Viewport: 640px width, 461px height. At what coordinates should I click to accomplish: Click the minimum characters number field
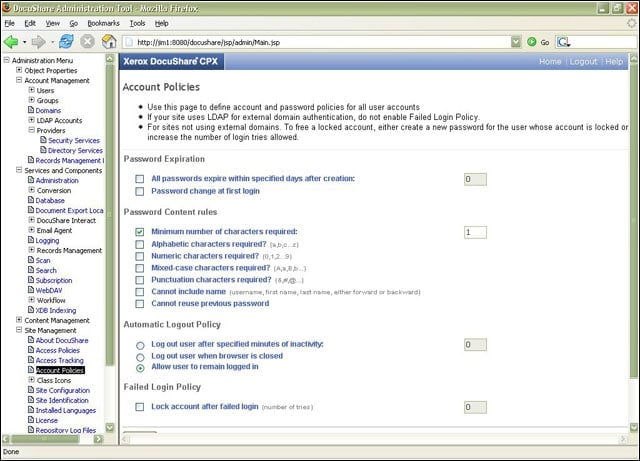tap(475, 232)
